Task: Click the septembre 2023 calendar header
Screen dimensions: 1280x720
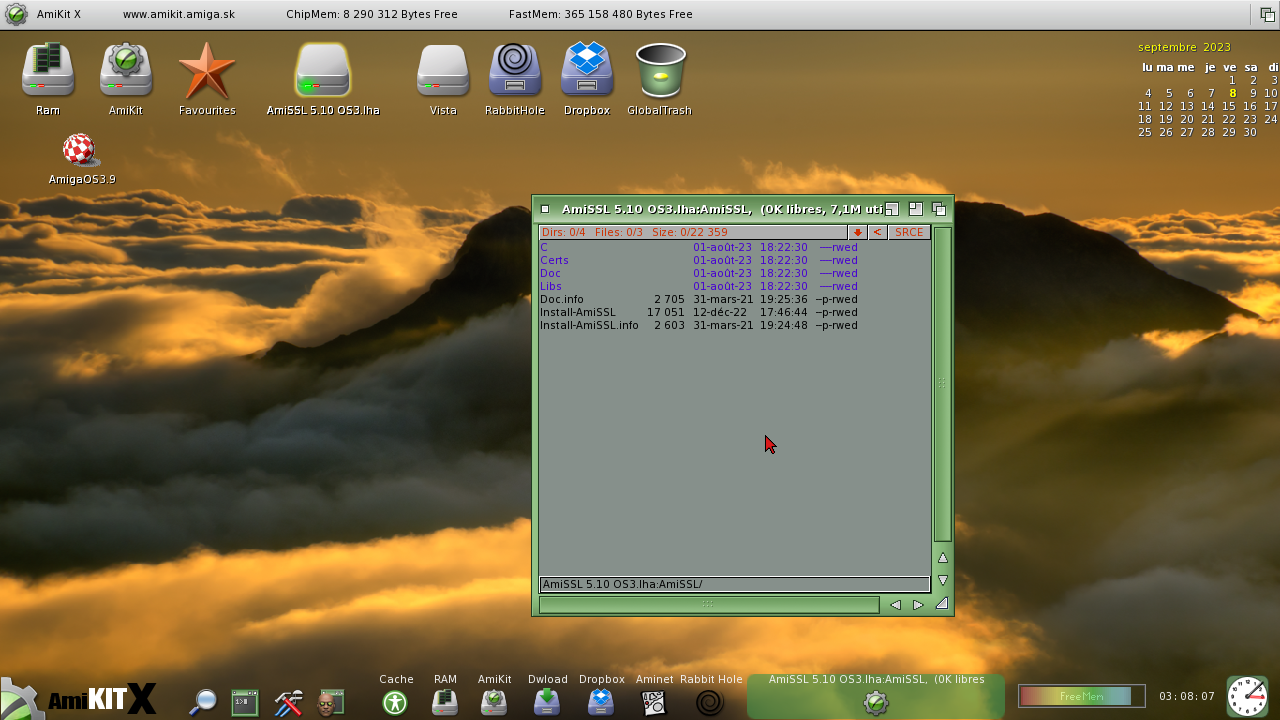Action: pos(1184,47)
